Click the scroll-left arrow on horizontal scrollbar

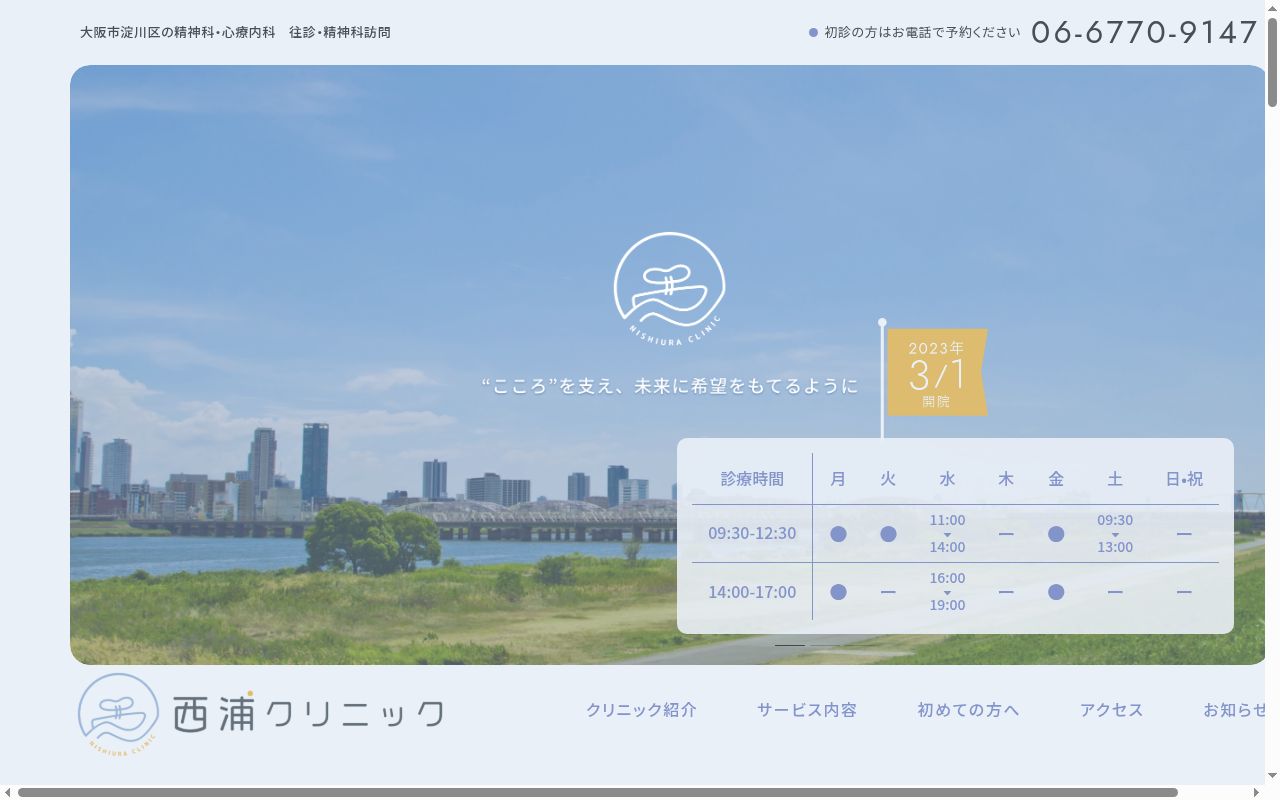coord(7,793)
